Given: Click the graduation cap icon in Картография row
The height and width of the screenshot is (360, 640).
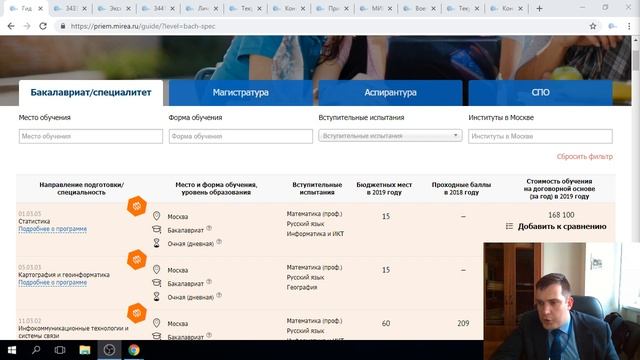Looking at the screenshot, I should coord(156,282).
